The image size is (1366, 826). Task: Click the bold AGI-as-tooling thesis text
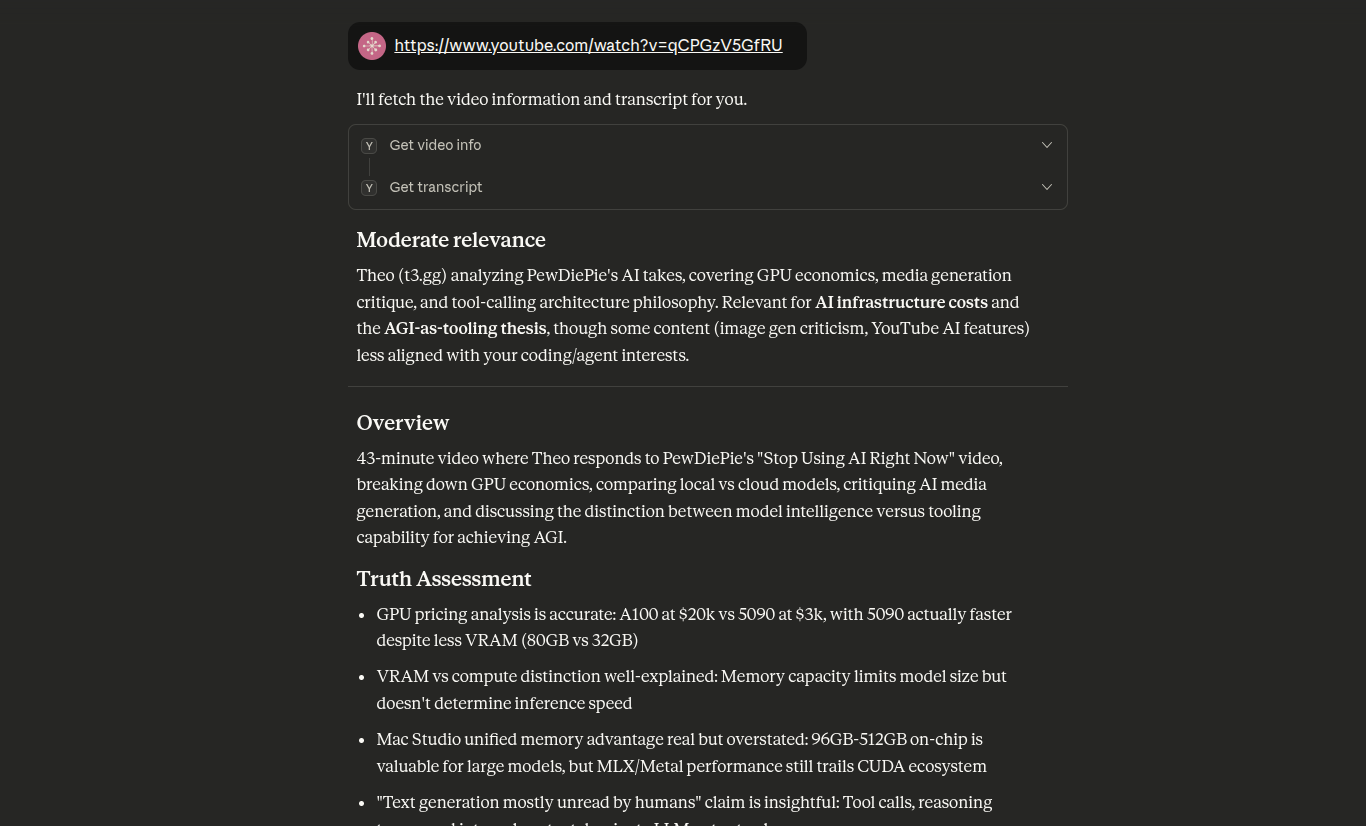pyautogui.click(x=465, y=328)
